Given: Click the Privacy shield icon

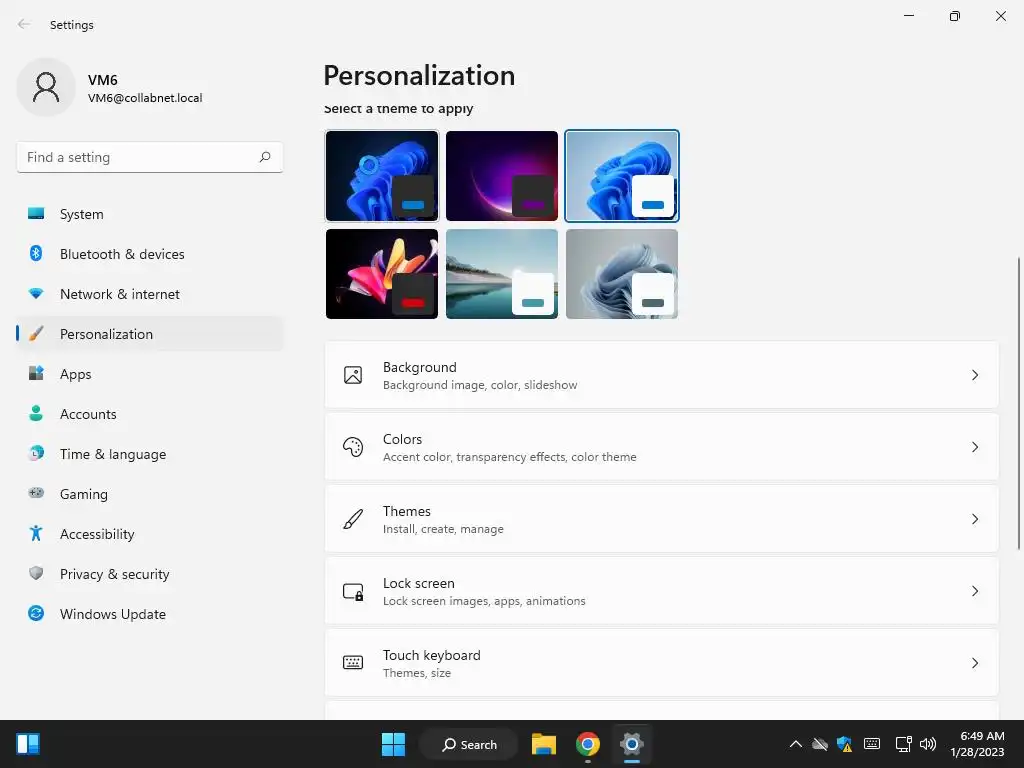Looking at the screenshot, I should tap(36, 573).
